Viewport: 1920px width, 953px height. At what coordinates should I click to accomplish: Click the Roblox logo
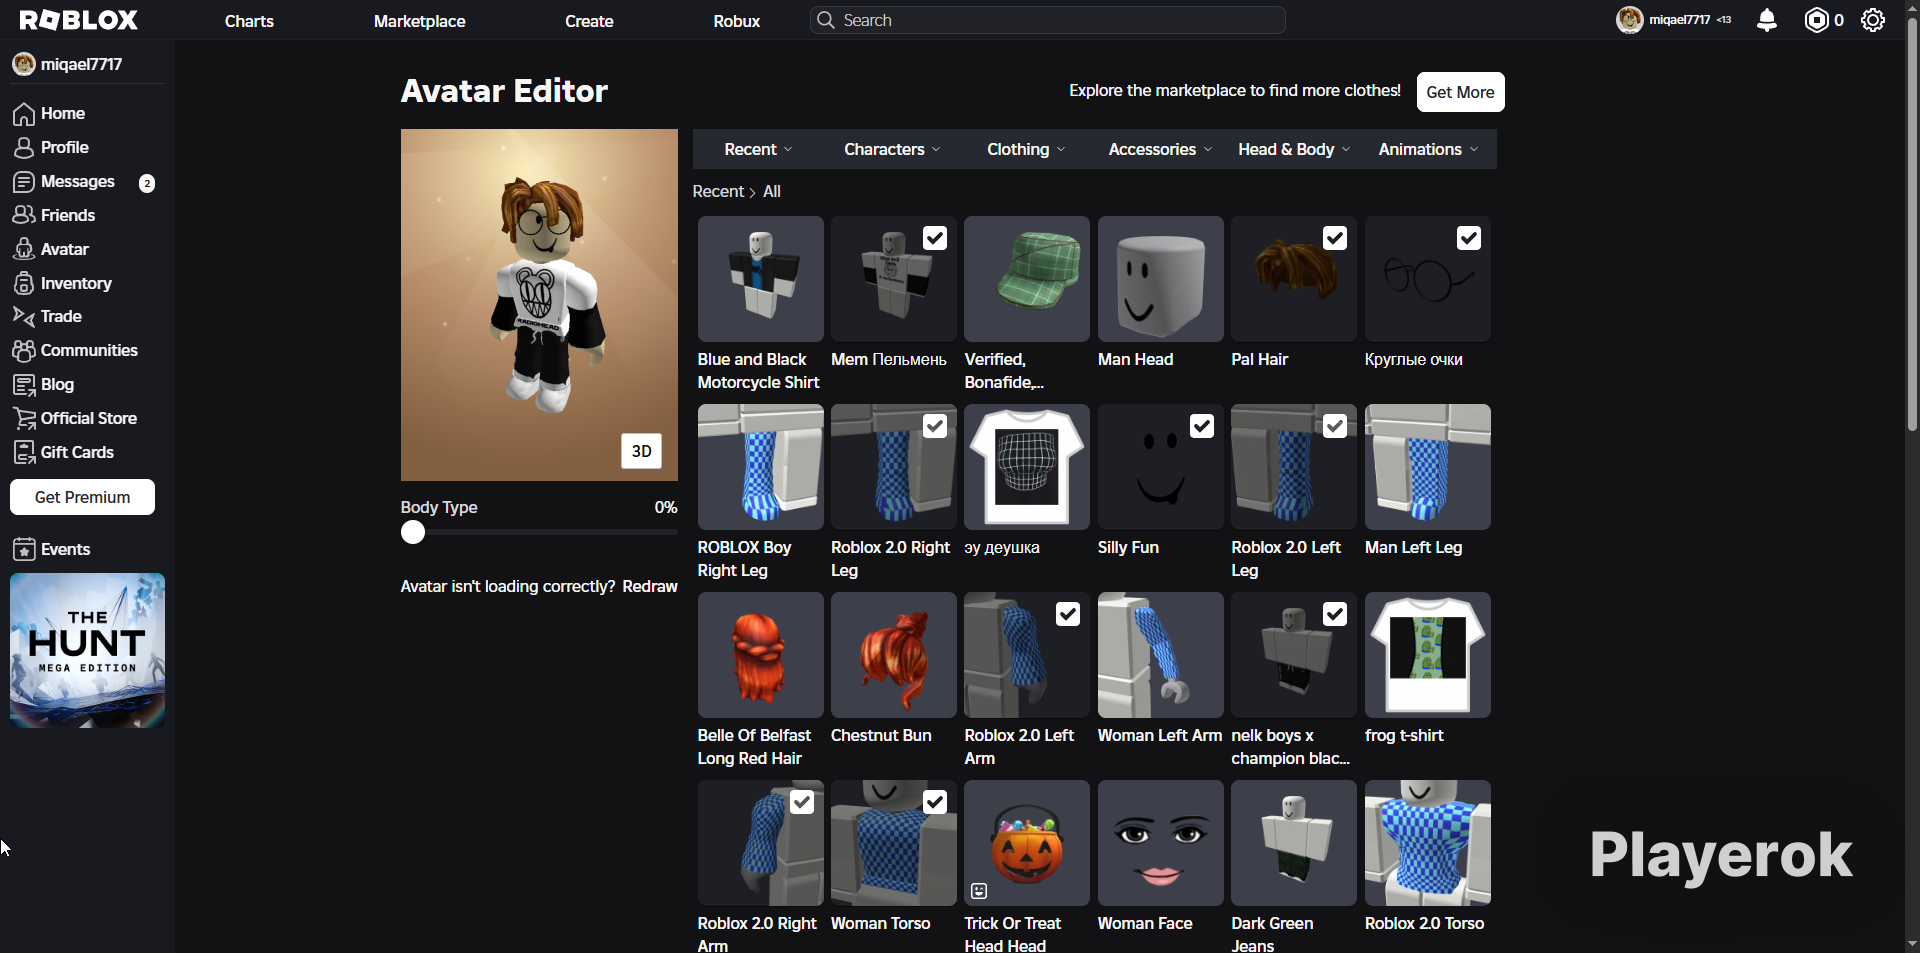(79, 20)
